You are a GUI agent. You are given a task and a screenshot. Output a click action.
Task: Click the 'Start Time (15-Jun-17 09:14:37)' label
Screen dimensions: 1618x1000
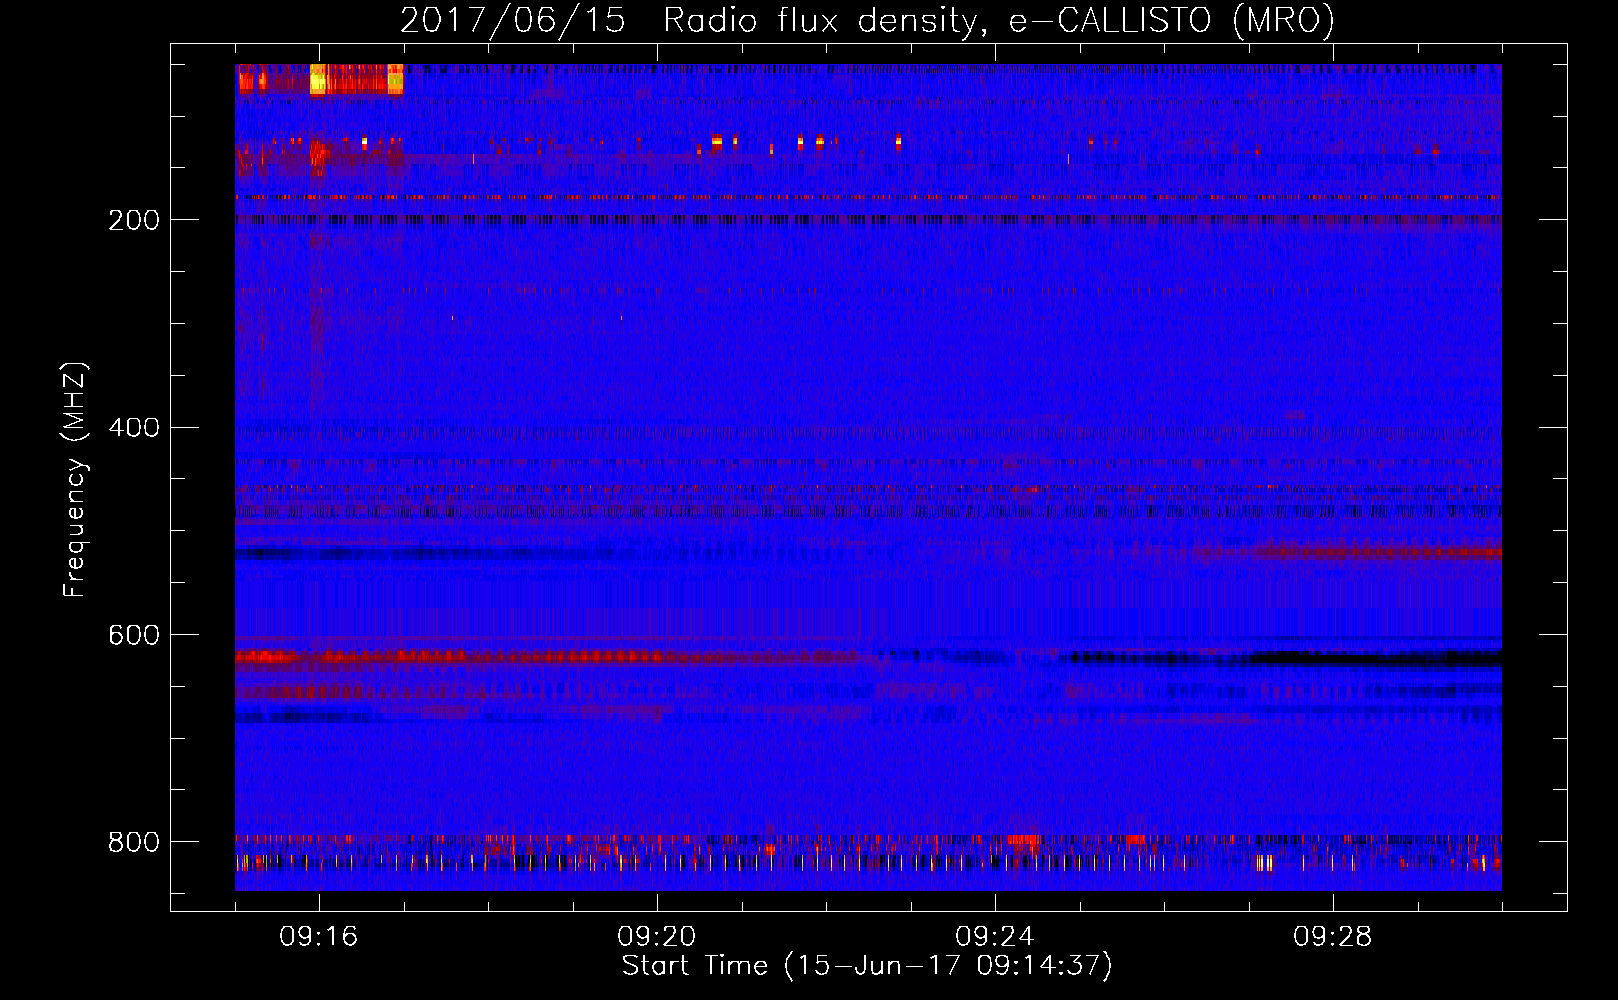pos(867,966)
